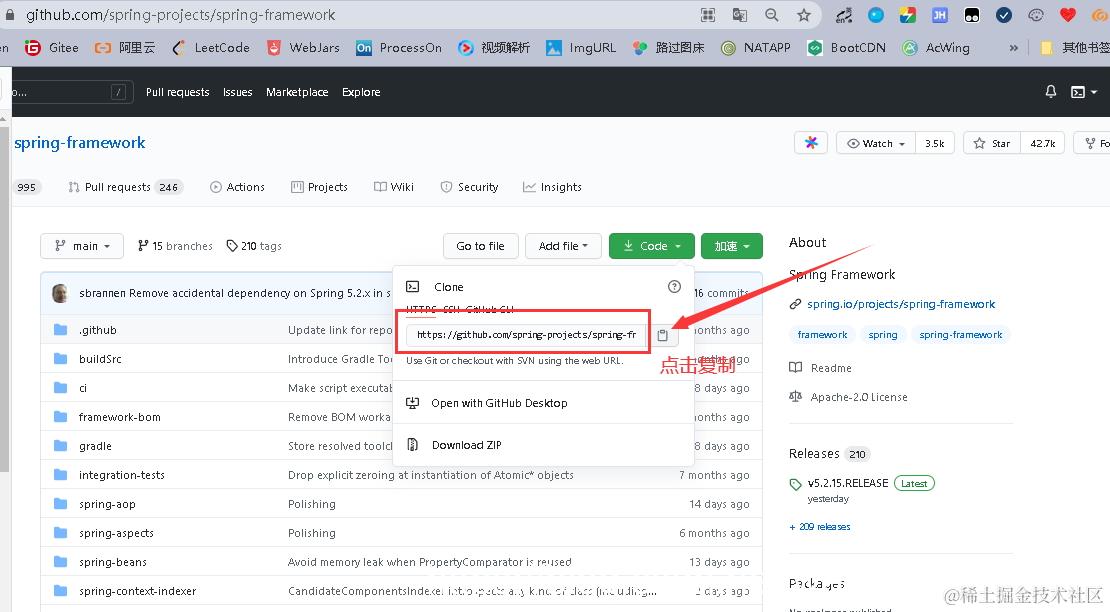Image resolution: width=1110 pixels, height=612 pixels.
Task: Switch to the Wiki tab
Action: click(394, 187)
